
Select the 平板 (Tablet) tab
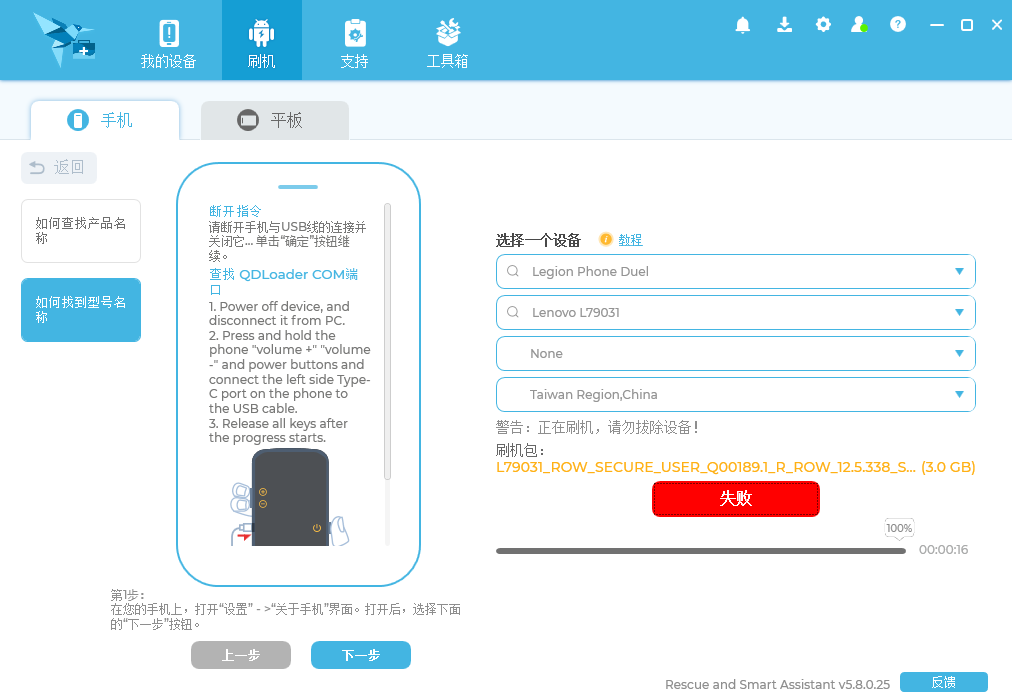point(275,120)
